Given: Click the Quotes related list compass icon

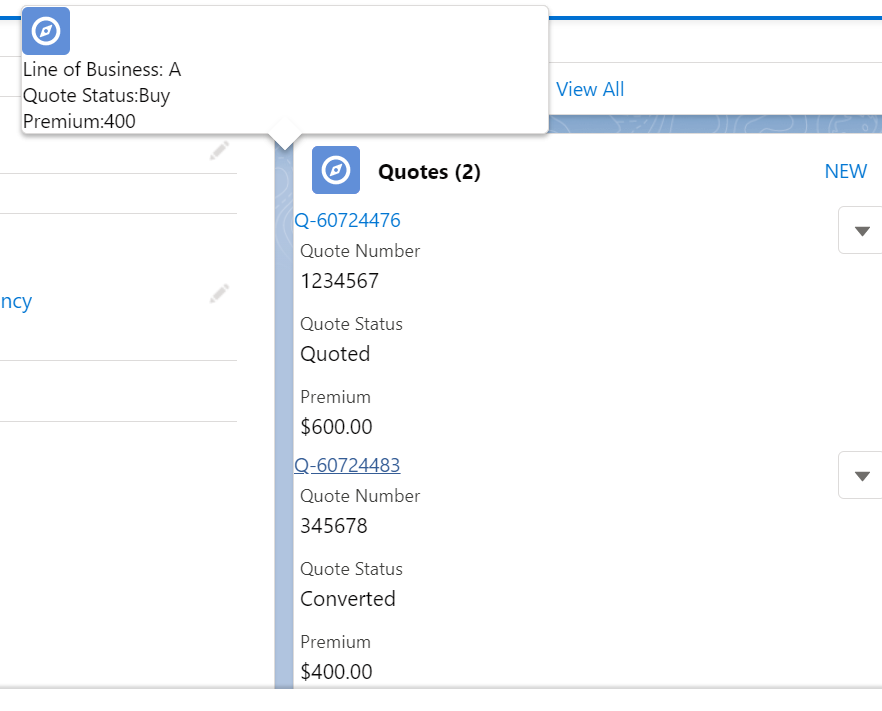Looking at the screenshot, I should pos(336,171).
